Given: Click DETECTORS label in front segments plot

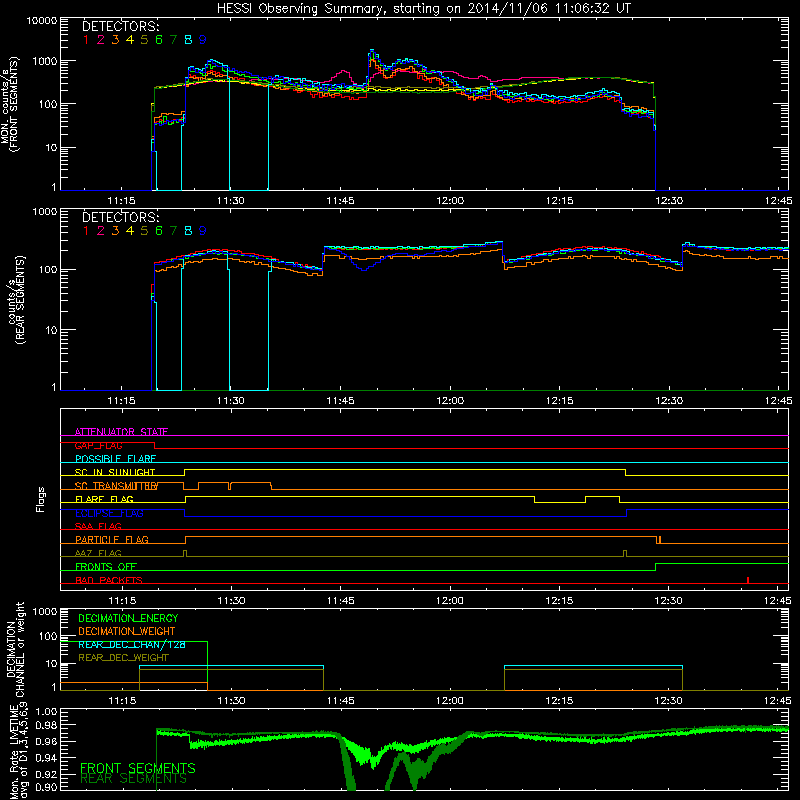Looking at the screenshot, I should (x=120, y=26).
